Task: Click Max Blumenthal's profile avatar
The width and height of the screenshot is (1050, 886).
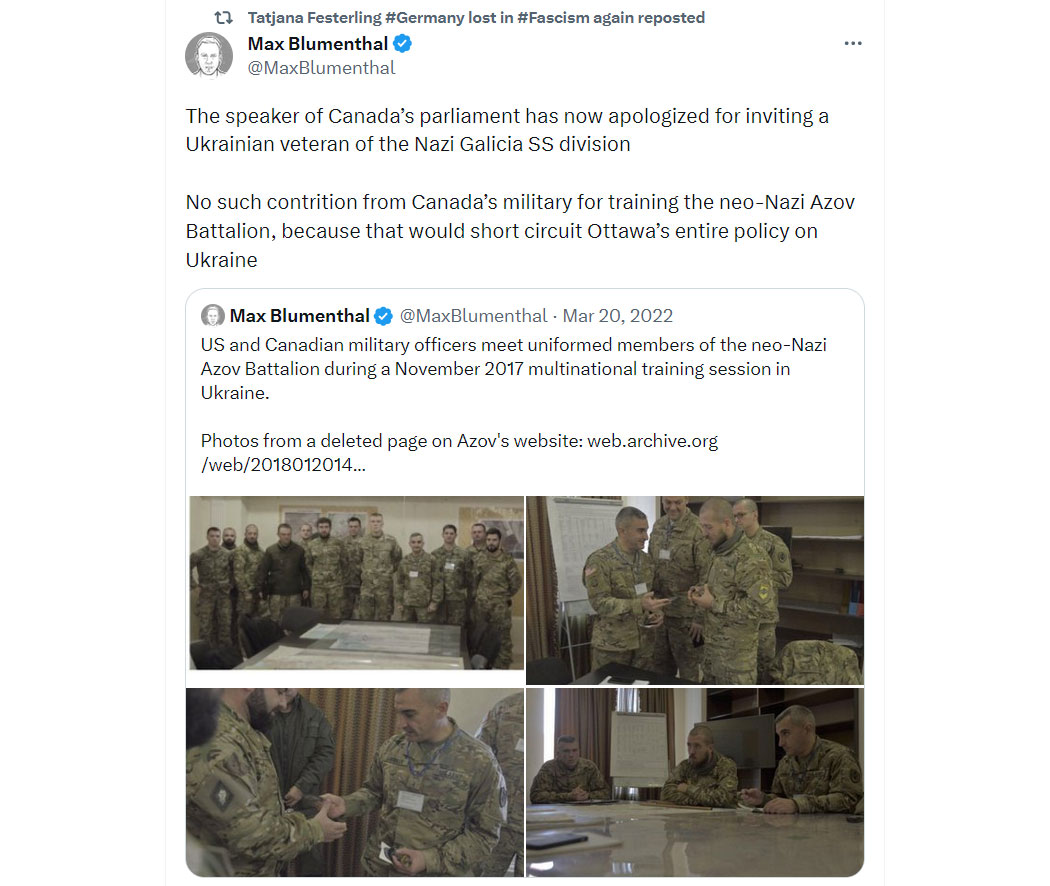Action: [x=209, y=56]
